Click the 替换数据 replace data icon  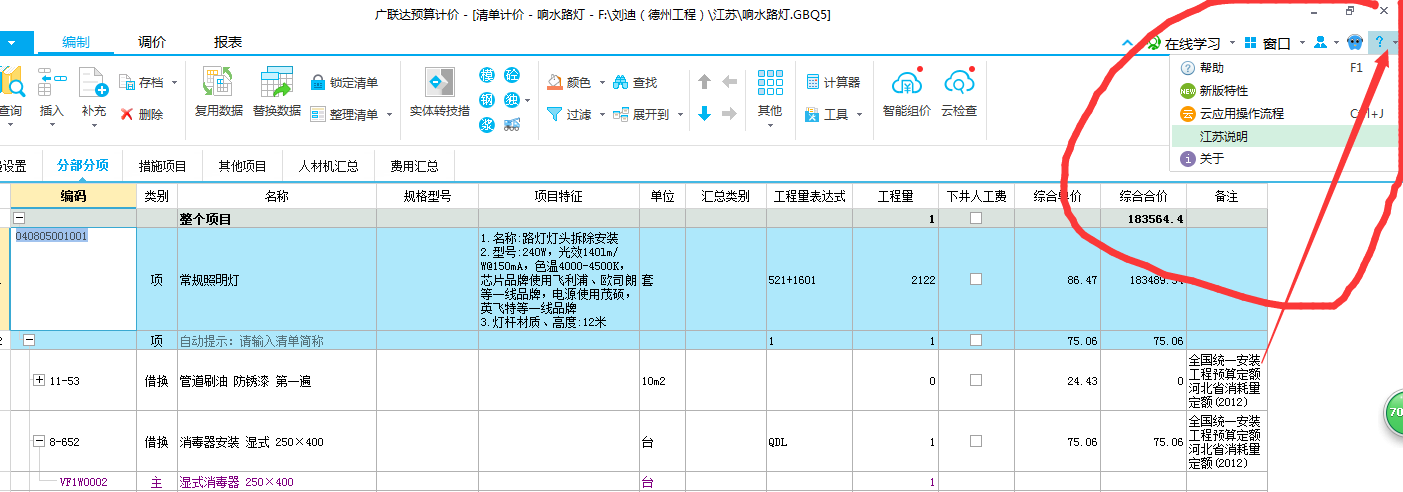pos(276,81)
